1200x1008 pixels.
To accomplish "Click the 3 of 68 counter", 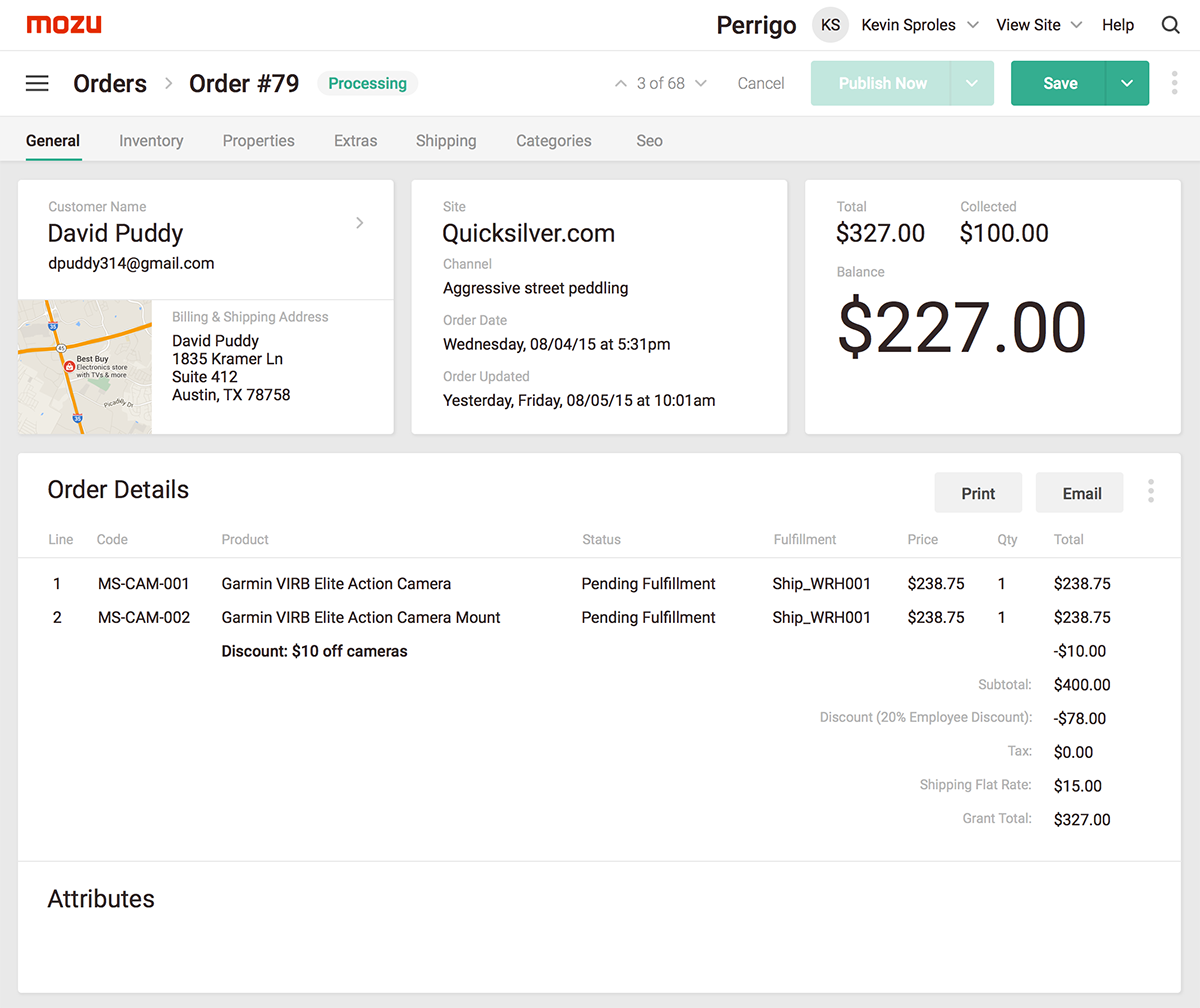I will [x=661, y=83].
